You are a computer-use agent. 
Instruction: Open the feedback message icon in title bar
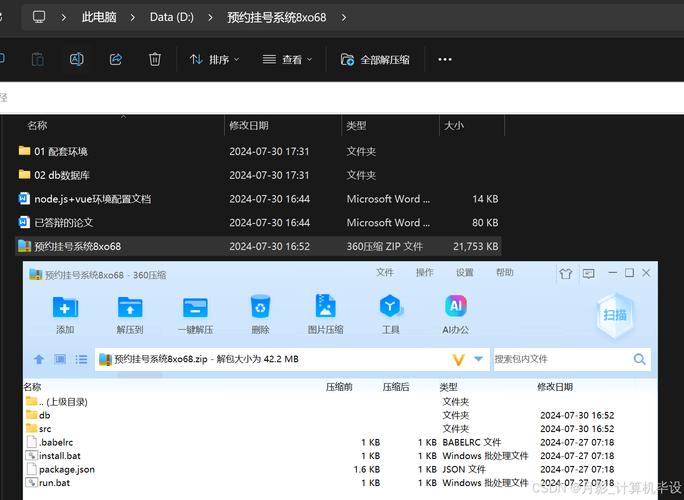[x=588, y=274]
